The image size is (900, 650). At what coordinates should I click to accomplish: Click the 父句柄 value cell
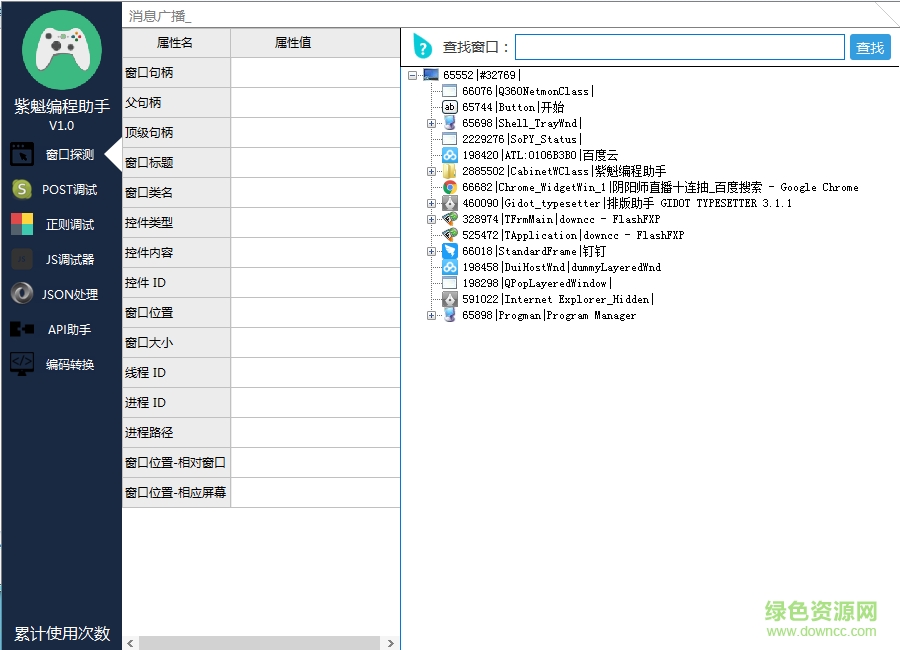[315, 102]
